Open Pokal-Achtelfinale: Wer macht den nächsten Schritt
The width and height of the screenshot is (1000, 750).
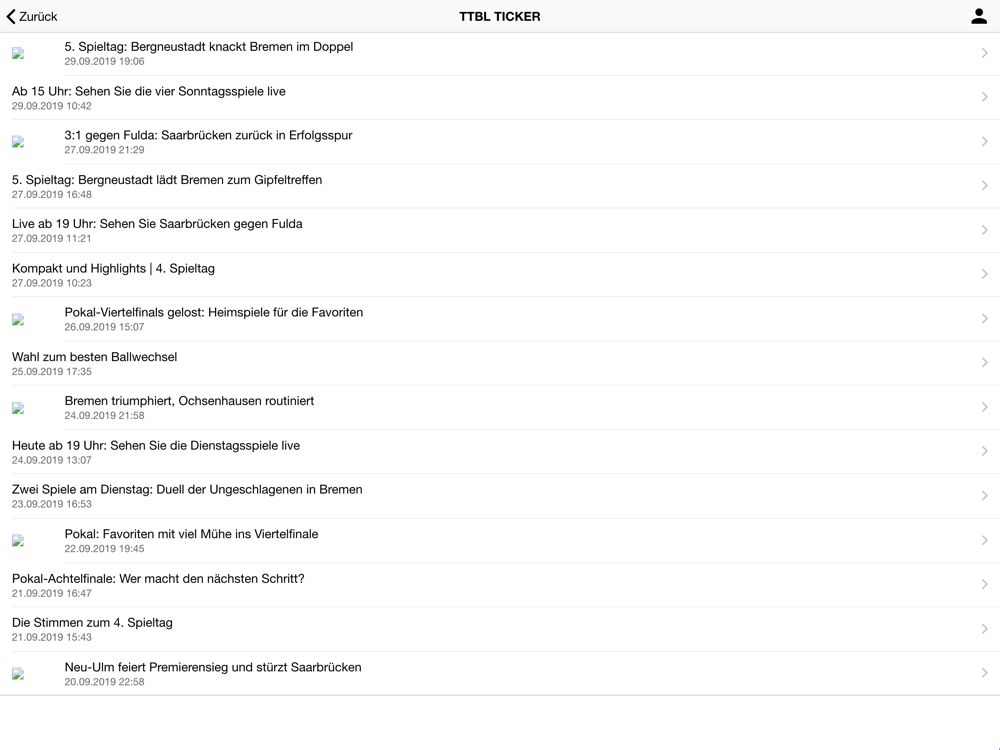click(x=500, y=585)
